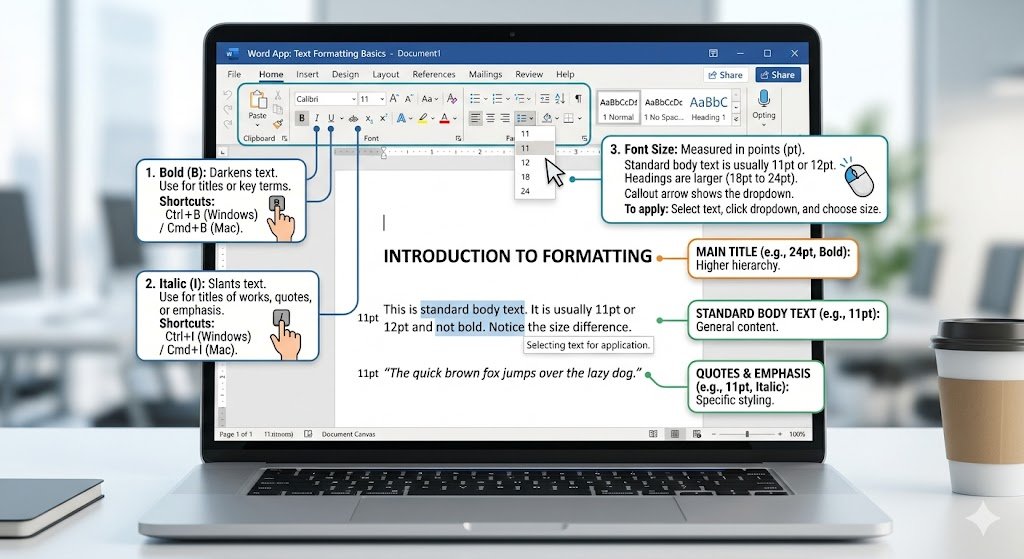Switch to the Layout tab
Screen dimensions: 1024x559
coord(385,74)
